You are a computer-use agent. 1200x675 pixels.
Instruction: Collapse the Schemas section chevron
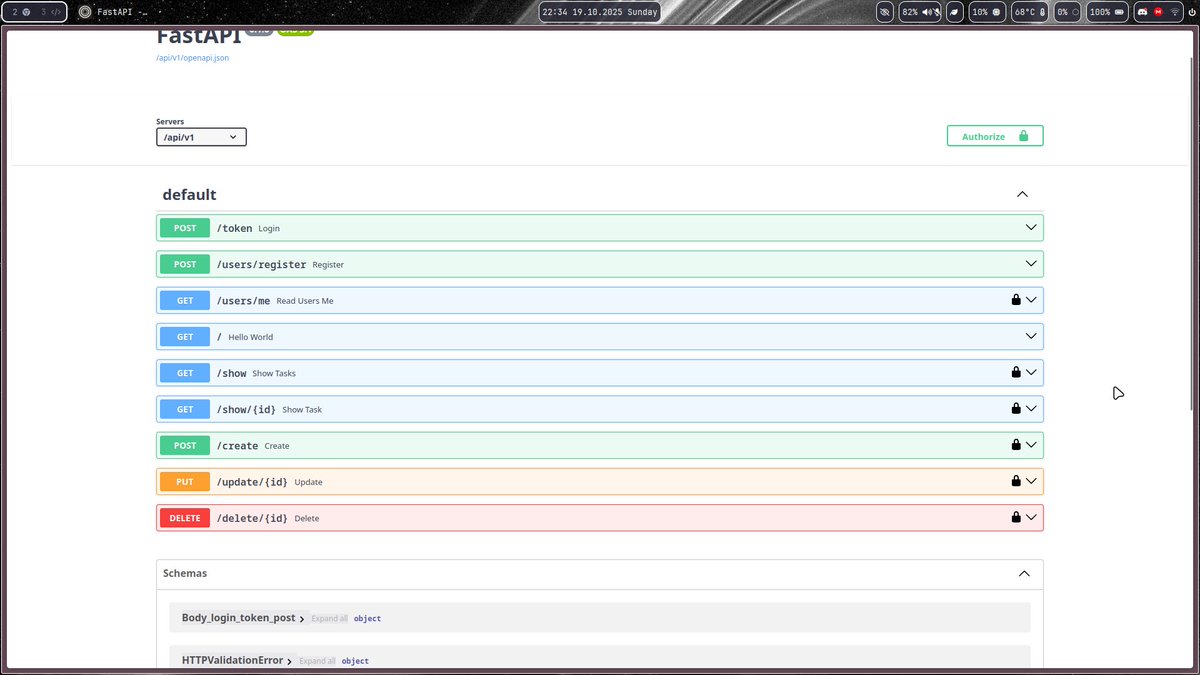1024,574
